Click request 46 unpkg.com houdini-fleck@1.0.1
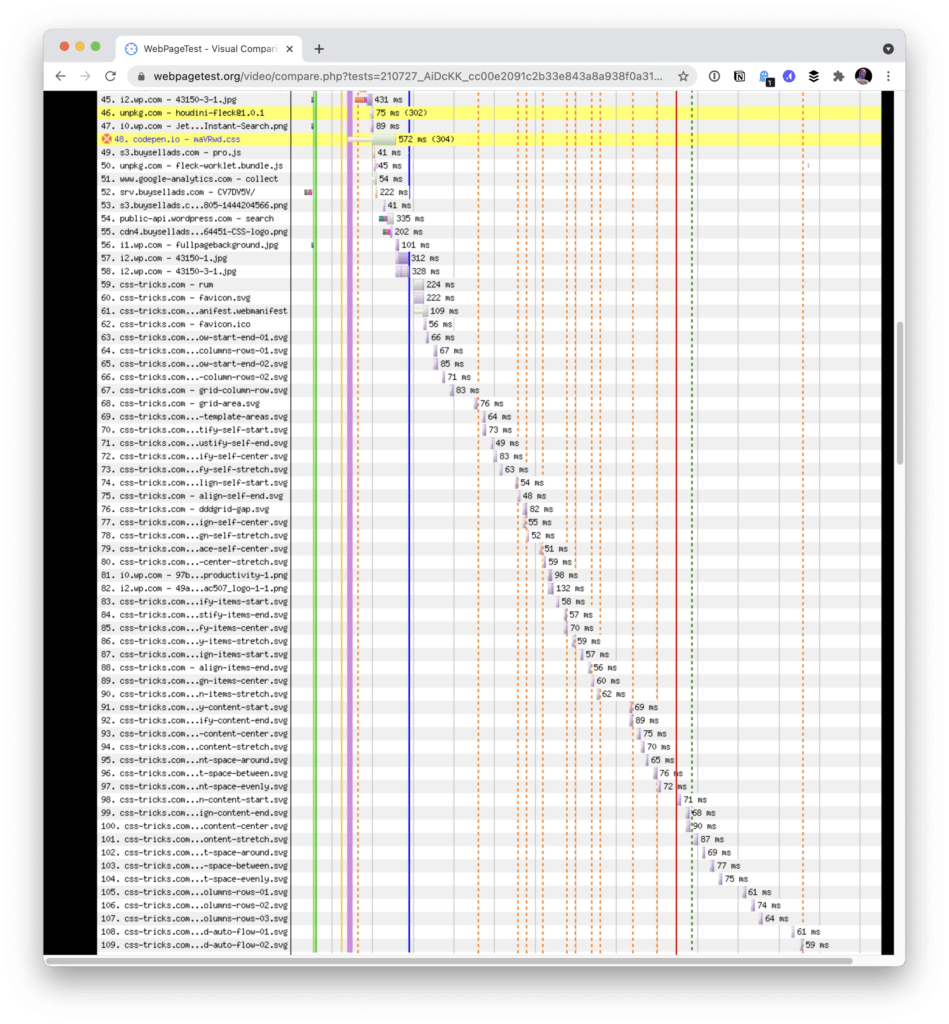Viewport: 949px width, 1024px height. coord(183,113)
